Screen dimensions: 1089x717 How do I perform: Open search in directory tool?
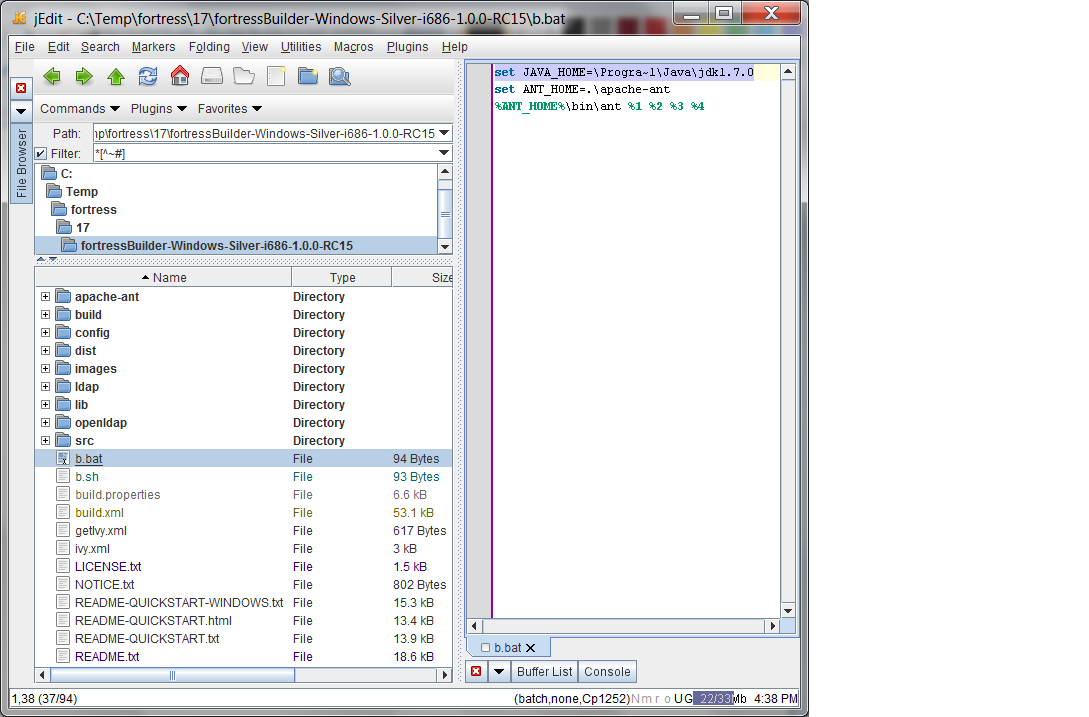339,76
